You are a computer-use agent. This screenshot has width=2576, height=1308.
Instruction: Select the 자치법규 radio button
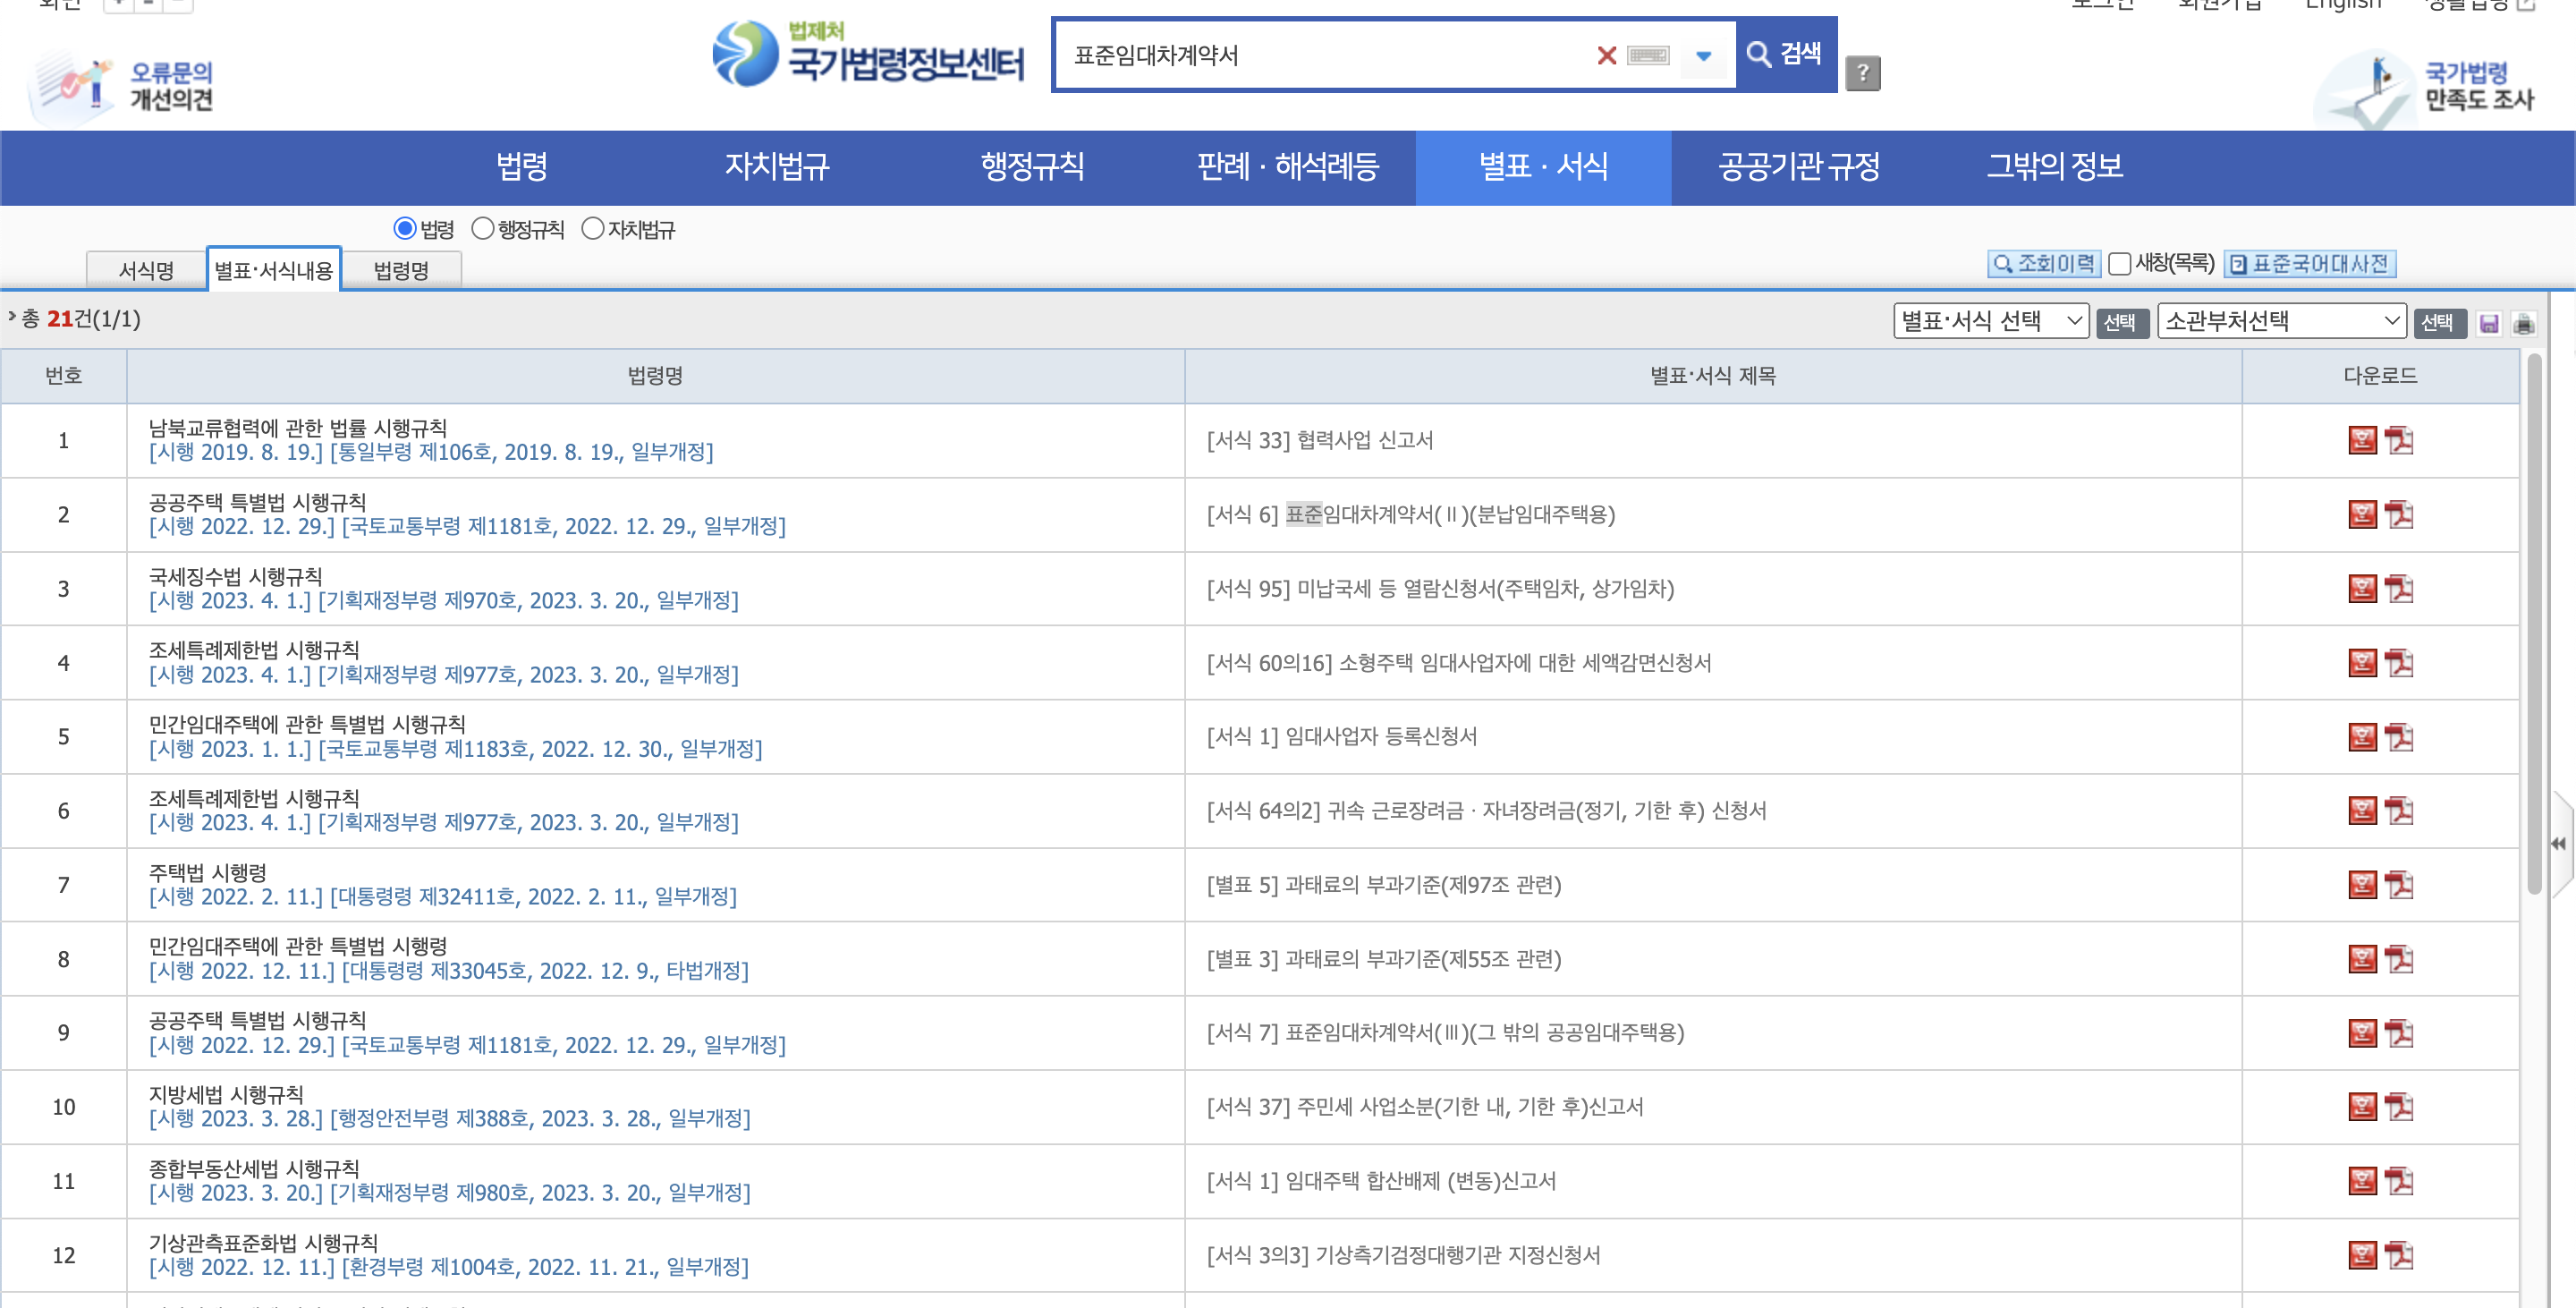click(593, 229)
